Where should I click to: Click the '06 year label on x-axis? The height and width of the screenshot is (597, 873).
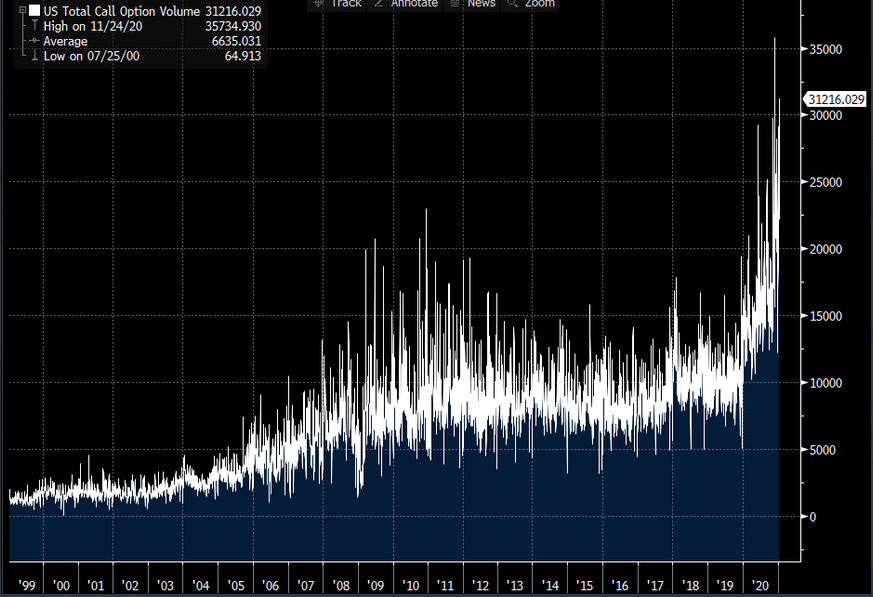(x=271, y=586)
